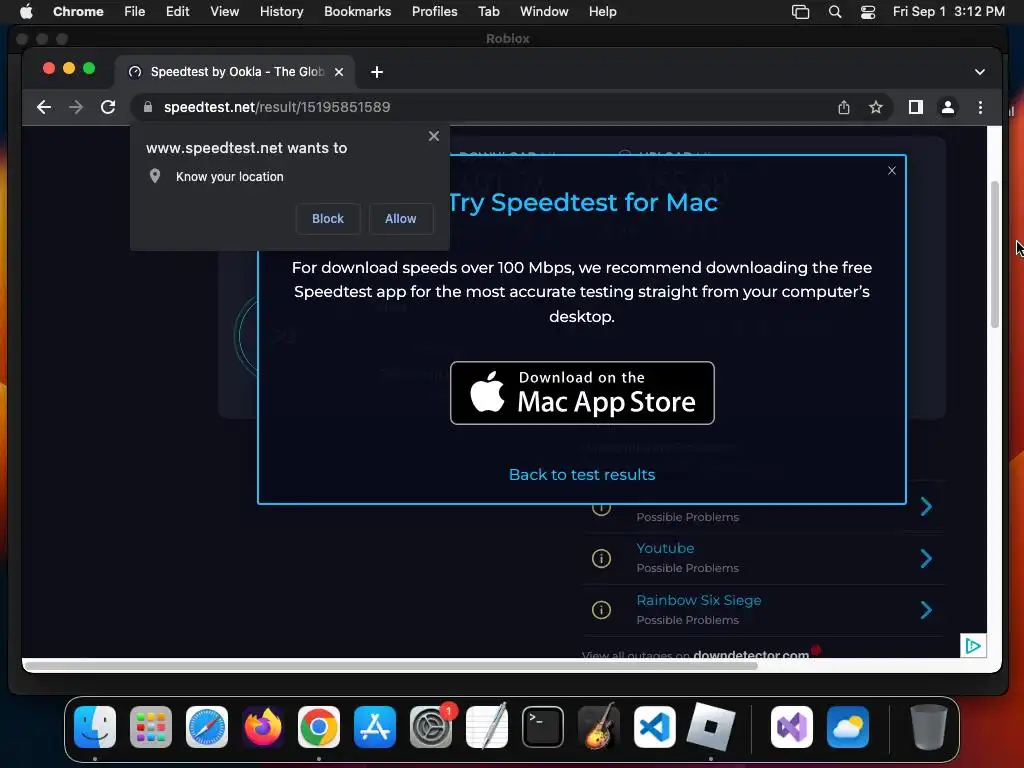Bookmark this page with star icon

pyautogui.click(x=876, y=107)
